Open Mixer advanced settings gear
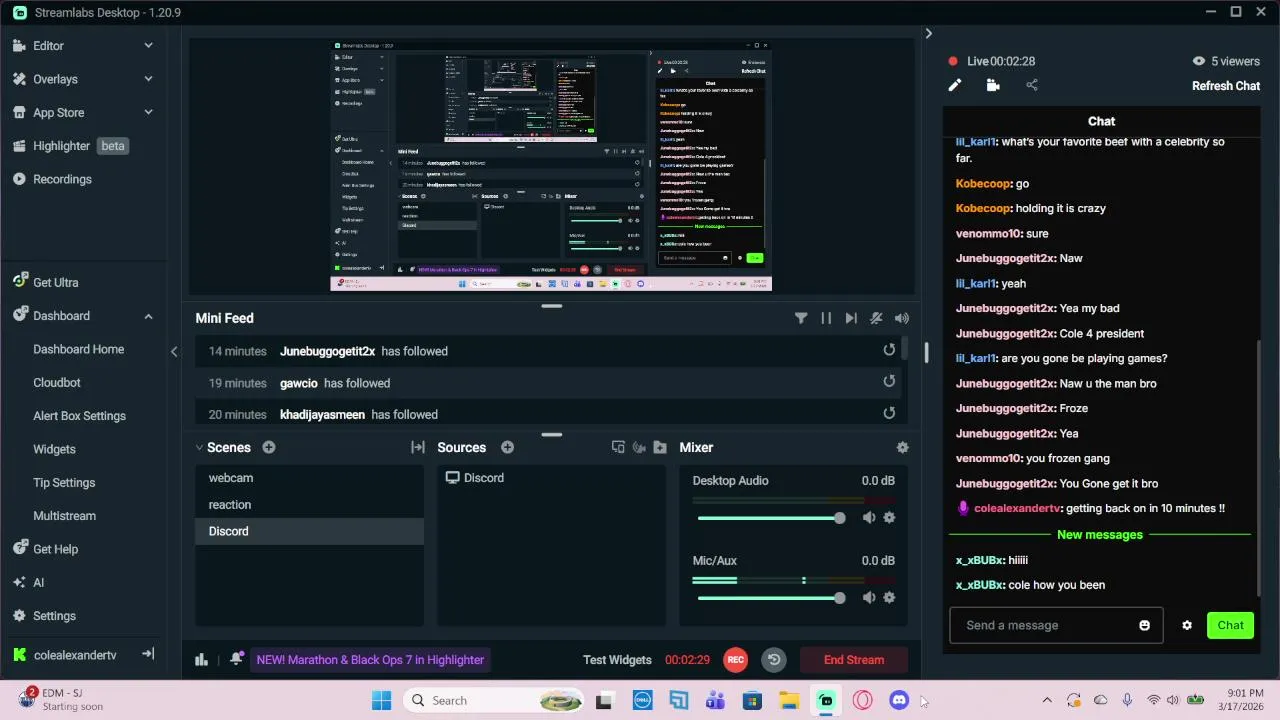1280x720 pixels. (903, 447)
